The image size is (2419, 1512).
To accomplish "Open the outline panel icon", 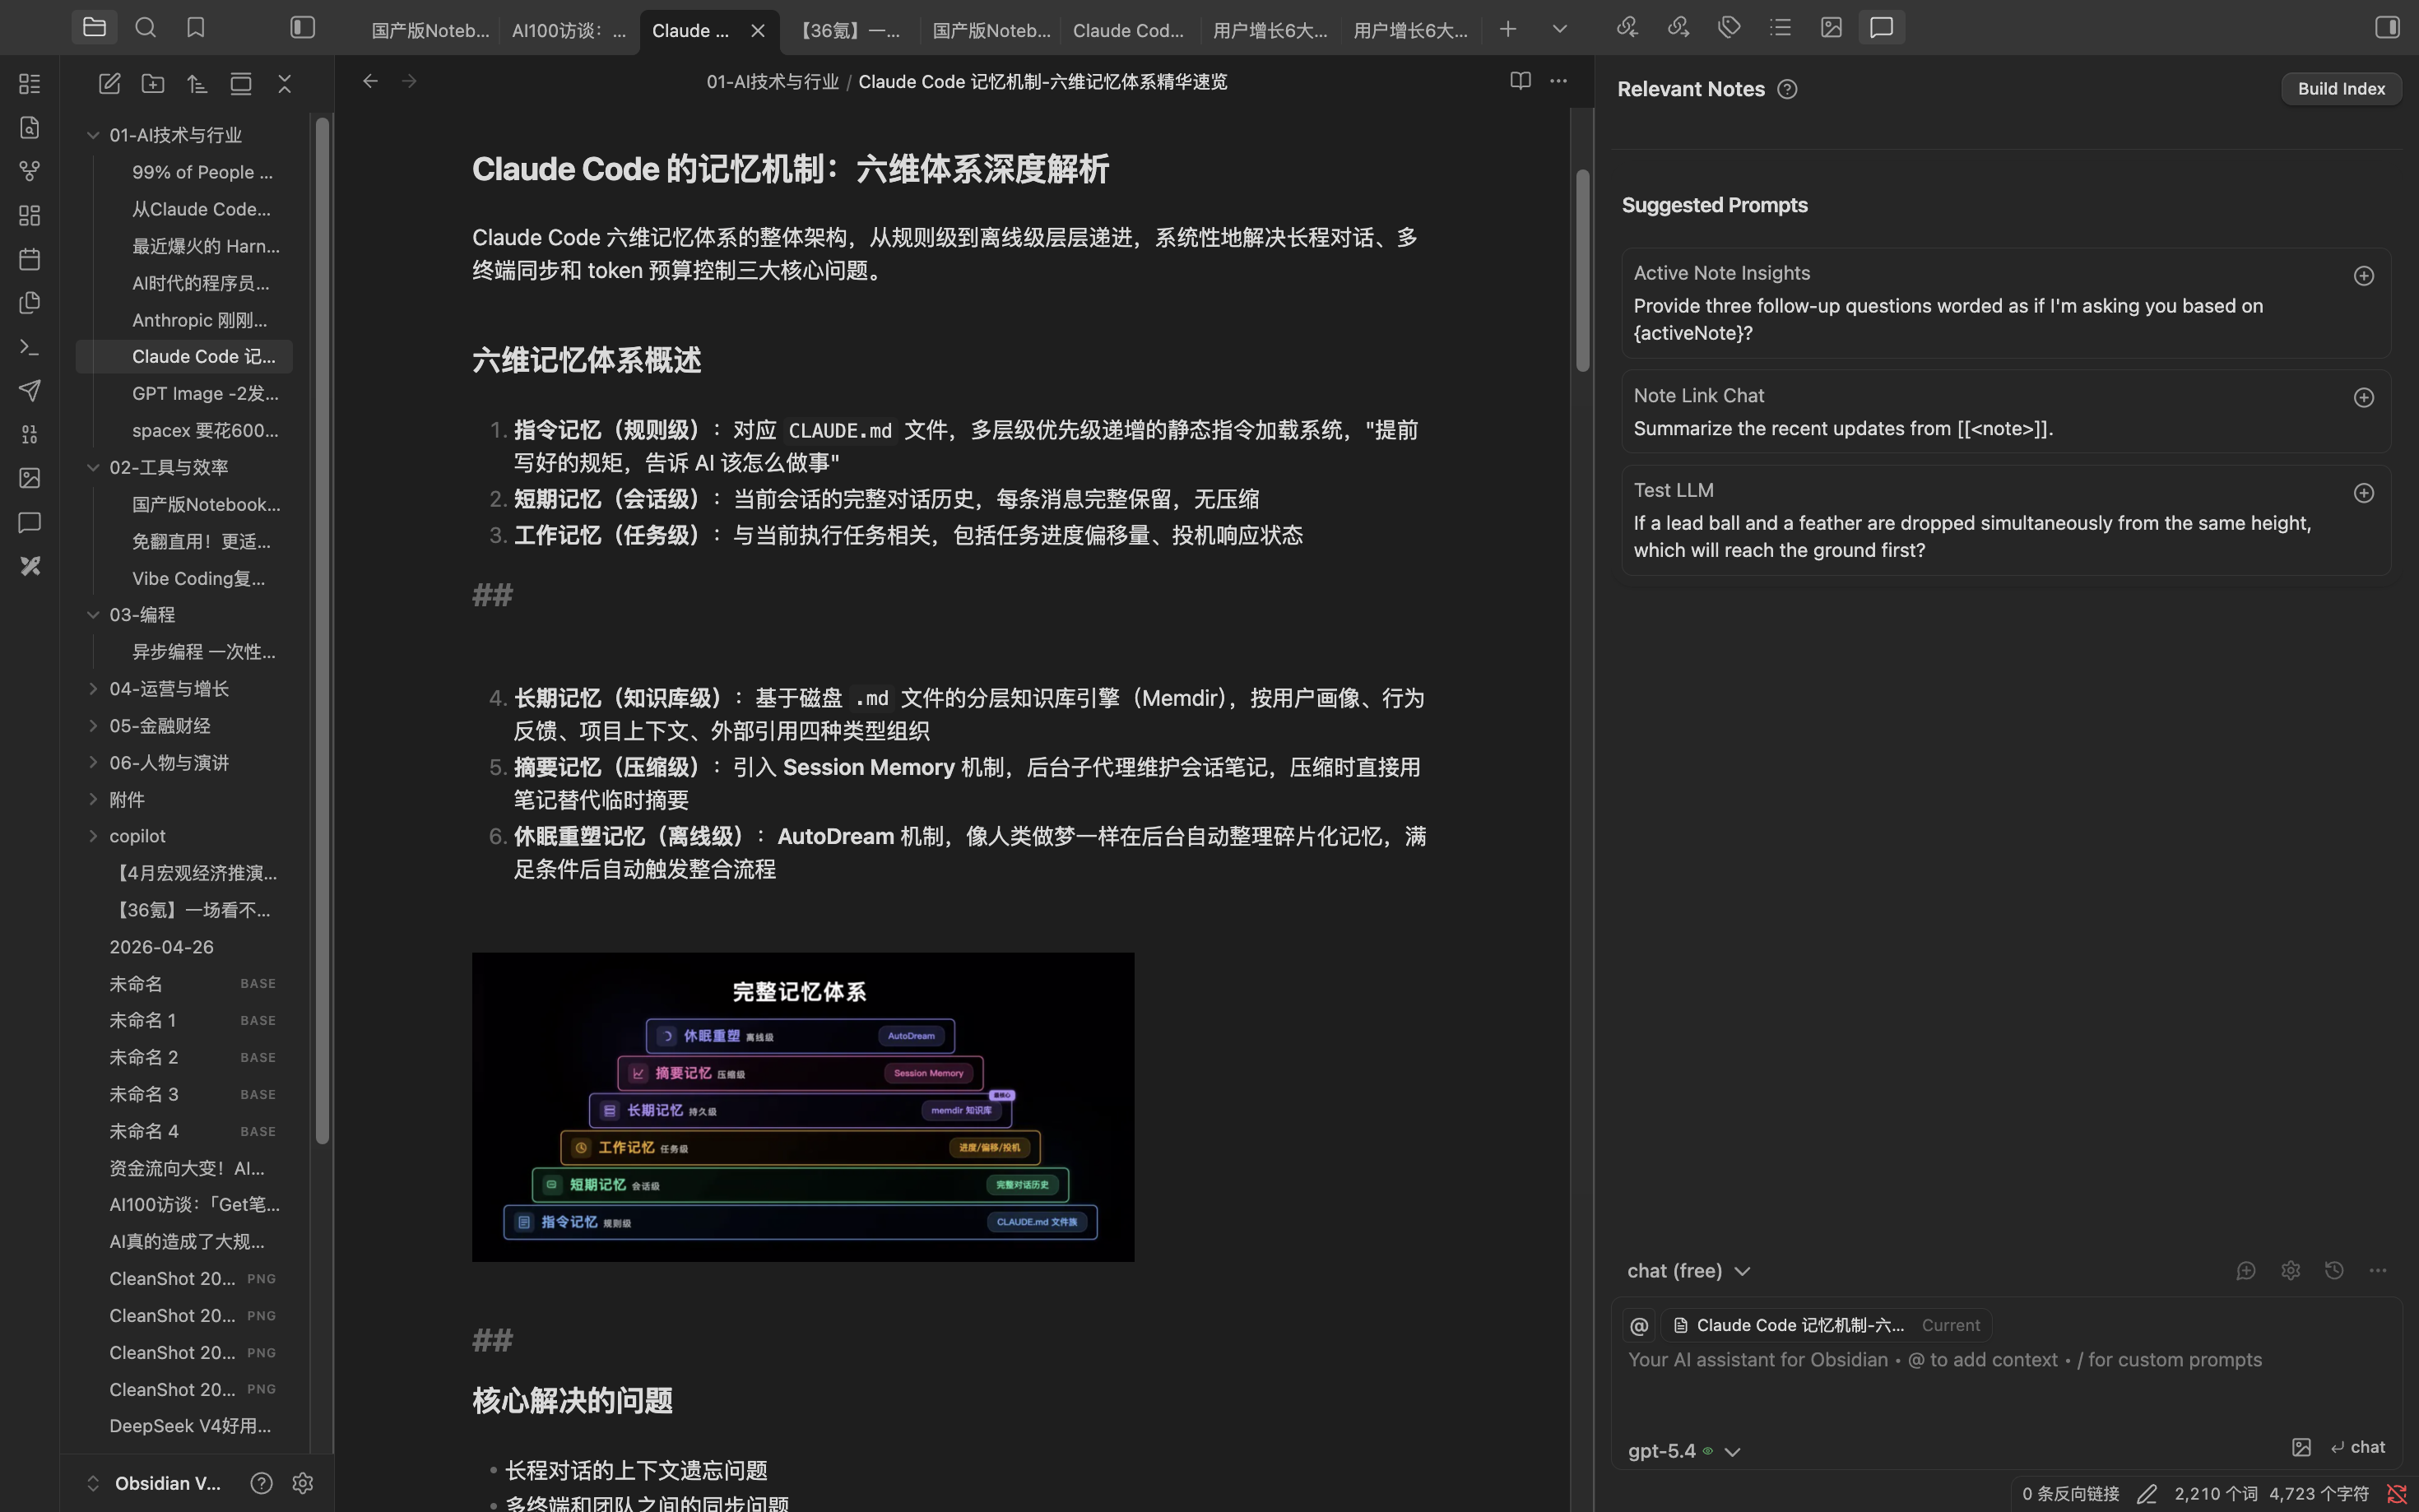I will pyautogui.click(x=1780, y=28).
